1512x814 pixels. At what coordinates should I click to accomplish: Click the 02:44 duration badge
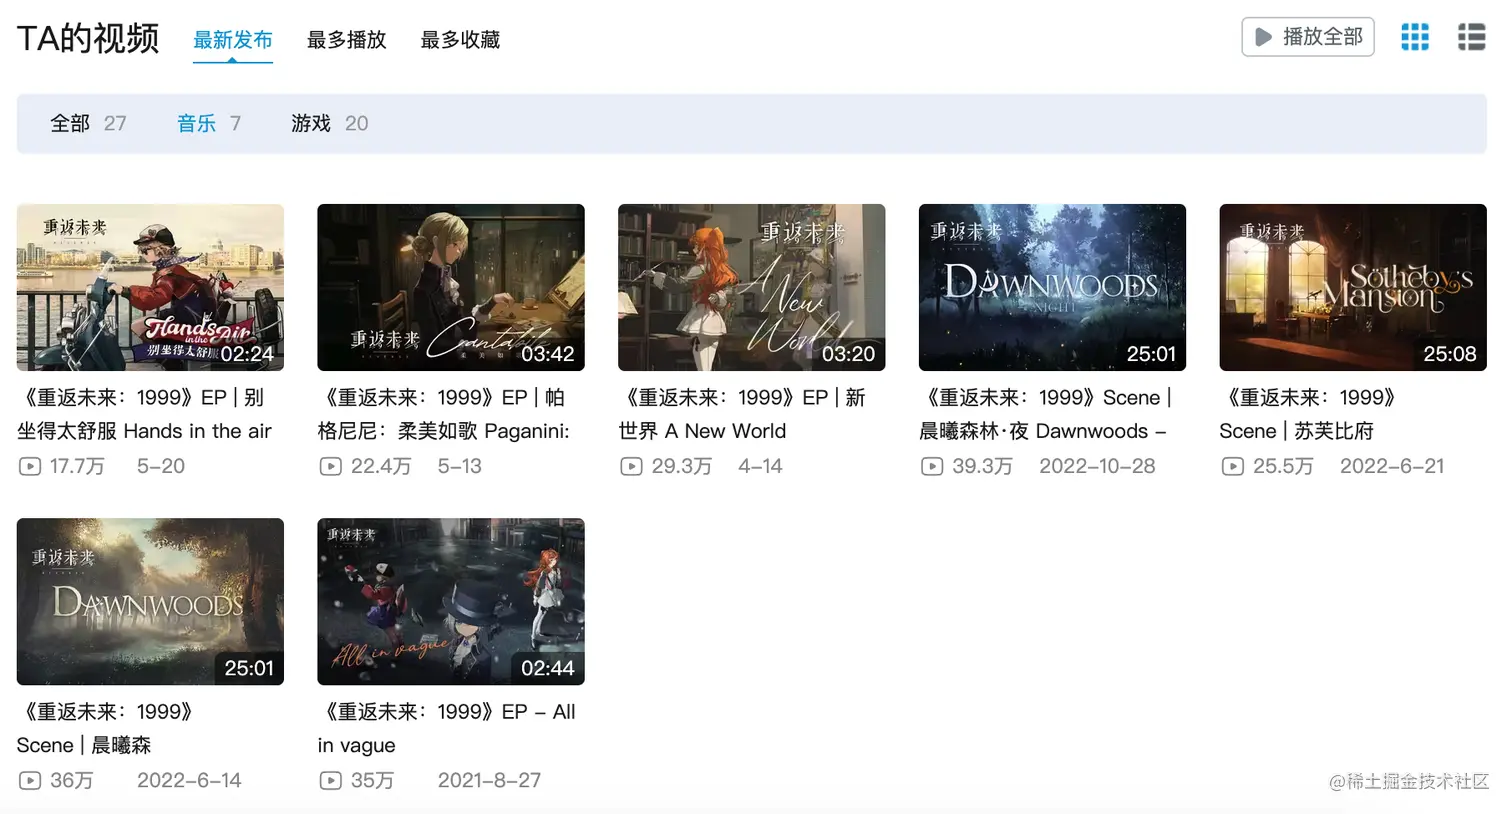[548, 668]
